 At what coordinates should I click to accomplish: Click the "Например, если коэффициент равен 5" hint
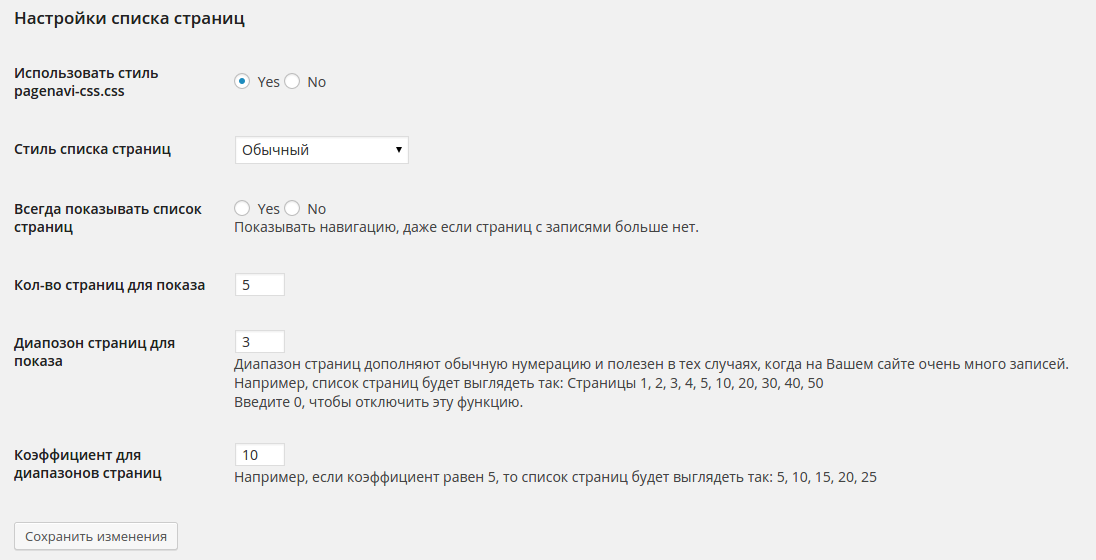pyautogui.click(x=555, y=478)
